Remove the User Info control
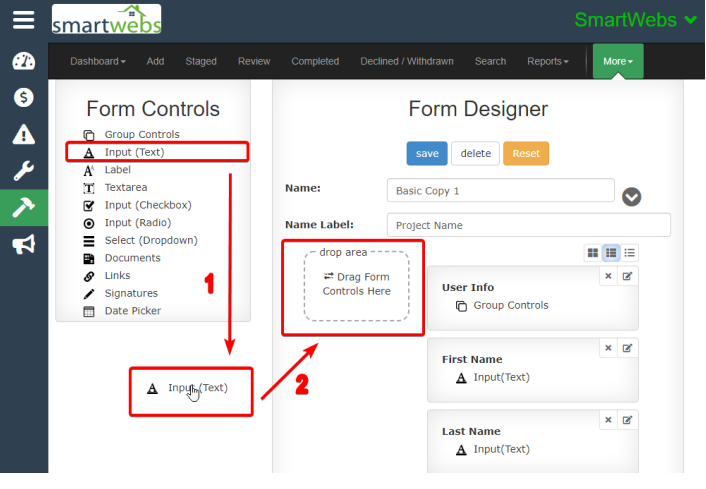The height and width of the screenshot is (489, 706). click(x=608, y=276)
